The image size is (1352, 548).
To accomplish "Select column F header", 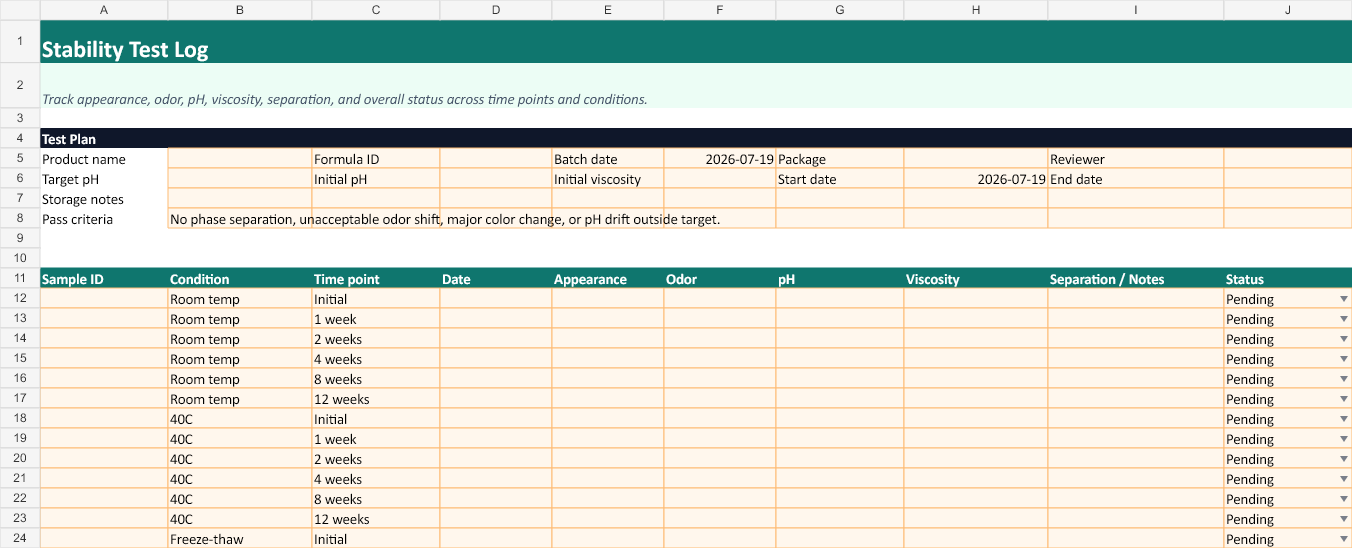I will (720, 10).
